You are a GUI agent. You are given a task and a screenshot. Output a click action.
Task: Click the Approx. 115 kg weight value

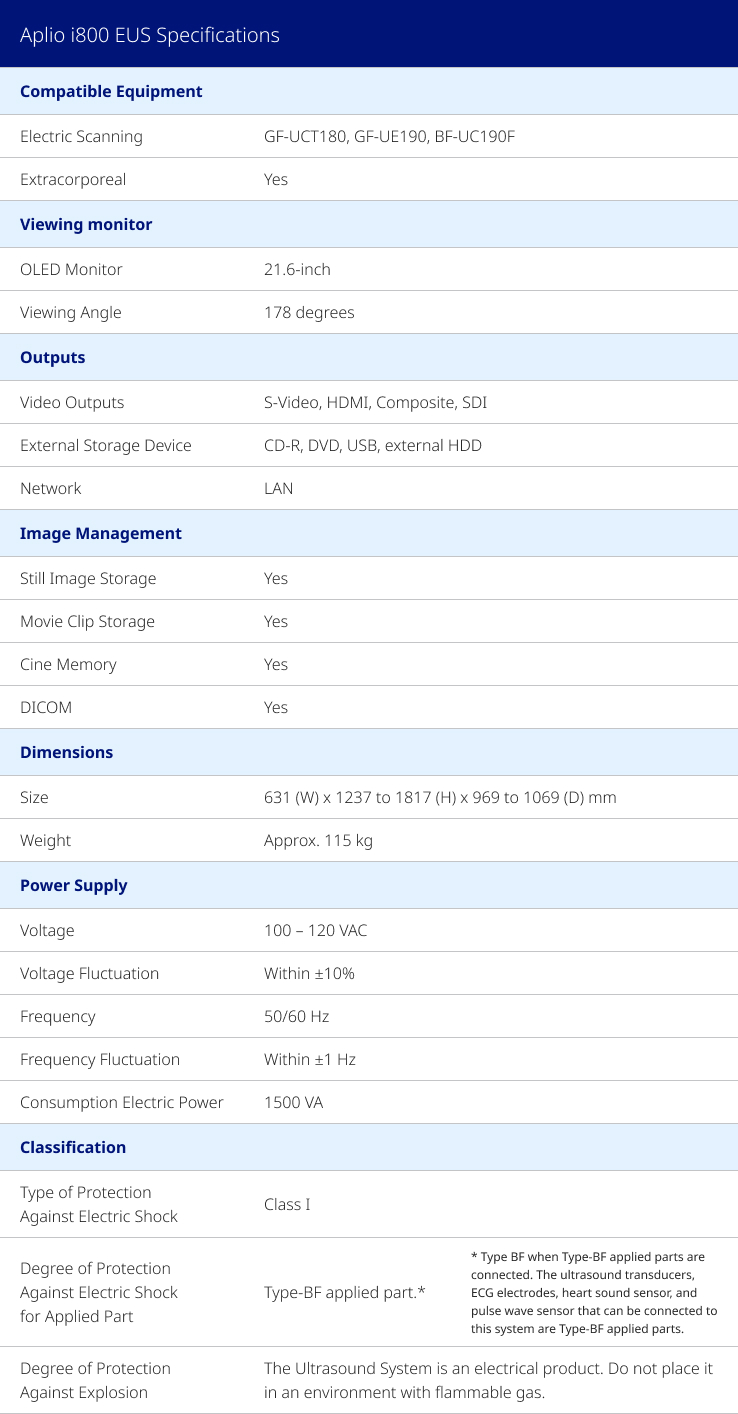(x=318, y=840)
